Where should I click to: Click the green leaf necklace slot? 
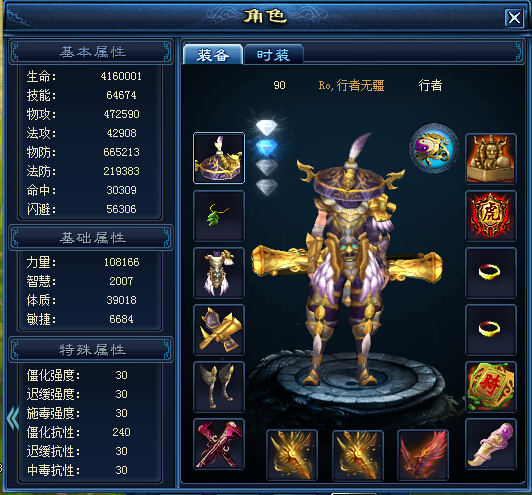tap(219, 216)
